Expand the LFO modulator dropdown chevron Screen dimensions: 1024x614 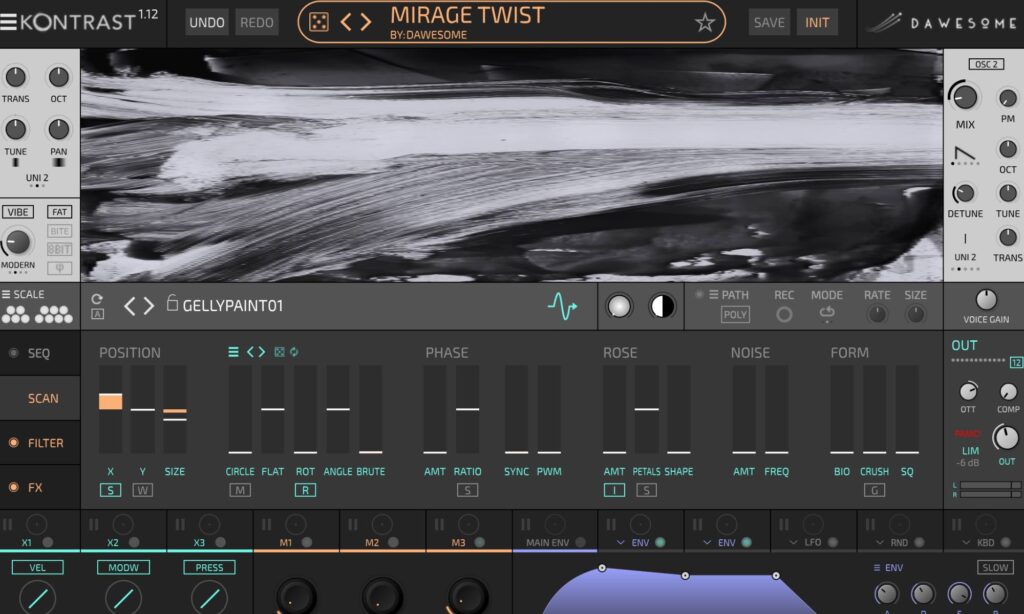tap(793, 543)
